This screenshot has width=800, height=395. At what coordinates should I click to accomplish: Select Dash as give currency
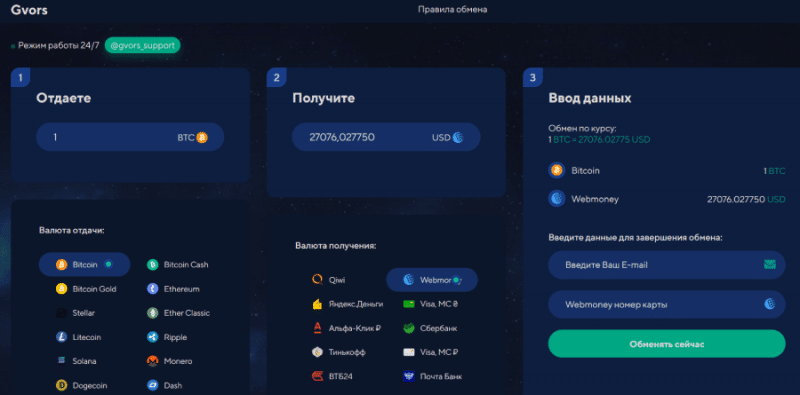tap(164, 385)
